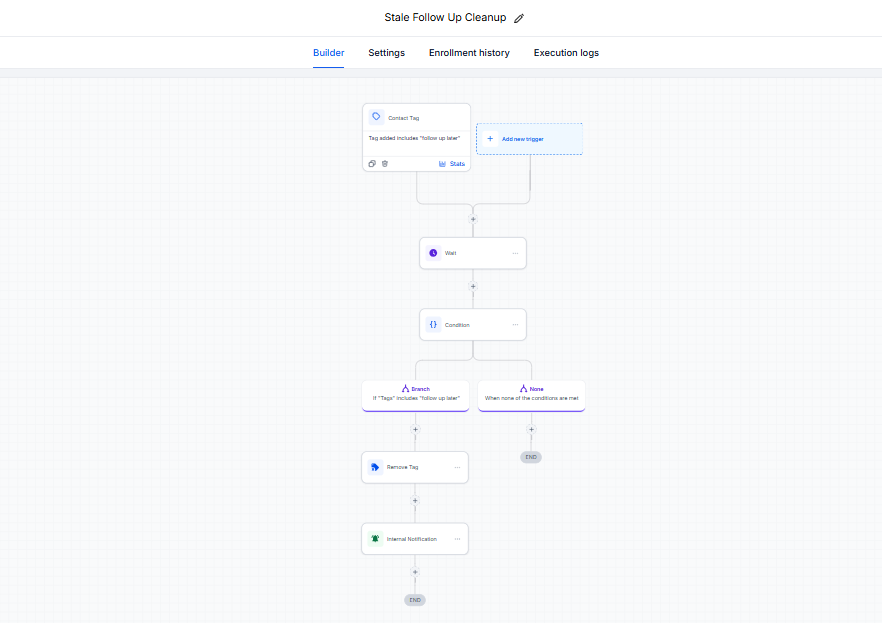Open the Wait step options menu

pyautogui.click(x=515, y=253)
